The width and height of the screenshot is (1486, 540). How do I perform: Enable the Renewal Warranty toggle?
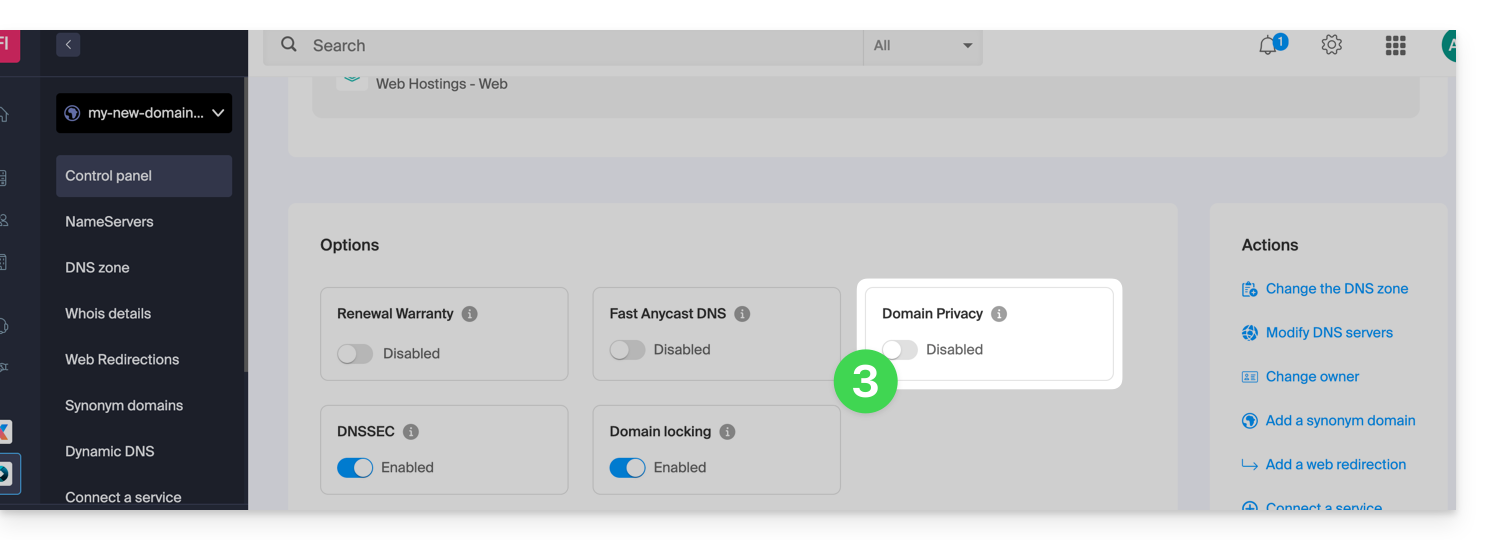click(355, 353)
